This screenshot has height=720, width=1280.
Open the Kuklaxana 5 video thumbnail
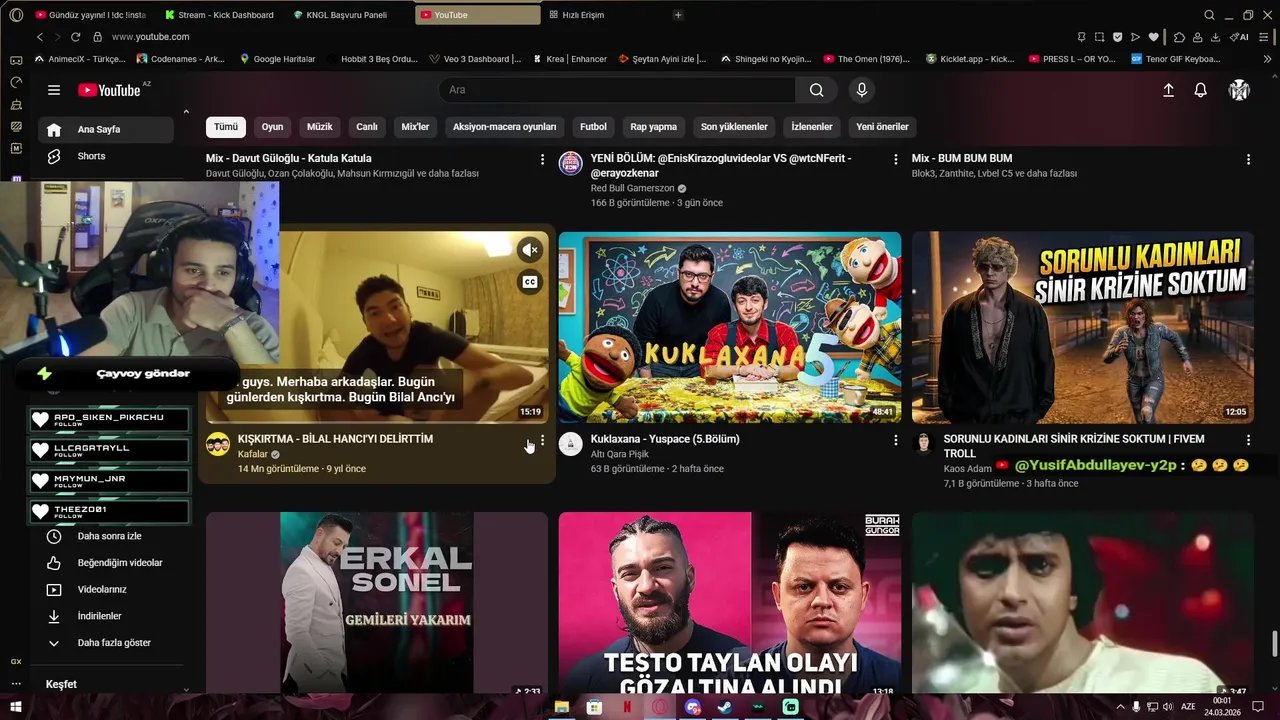tap(730, 327)
